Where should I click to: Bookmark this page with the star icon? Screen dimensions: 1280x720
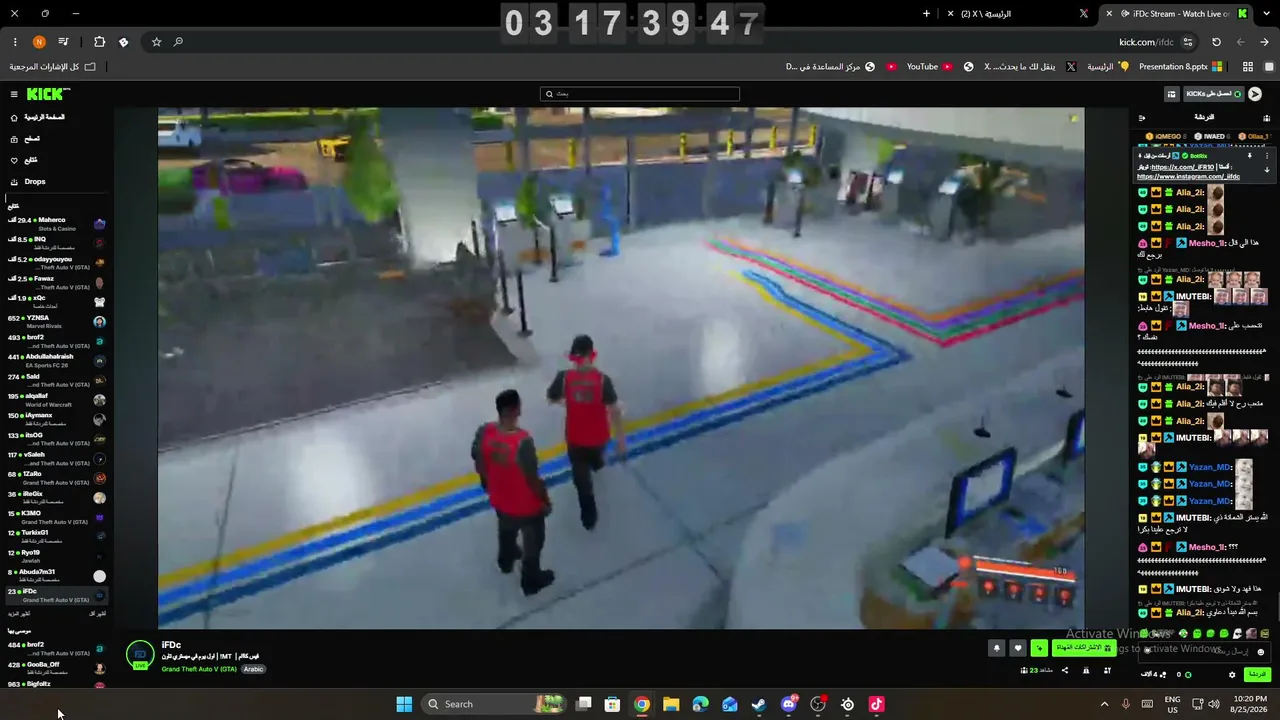[x=156, y=42]
